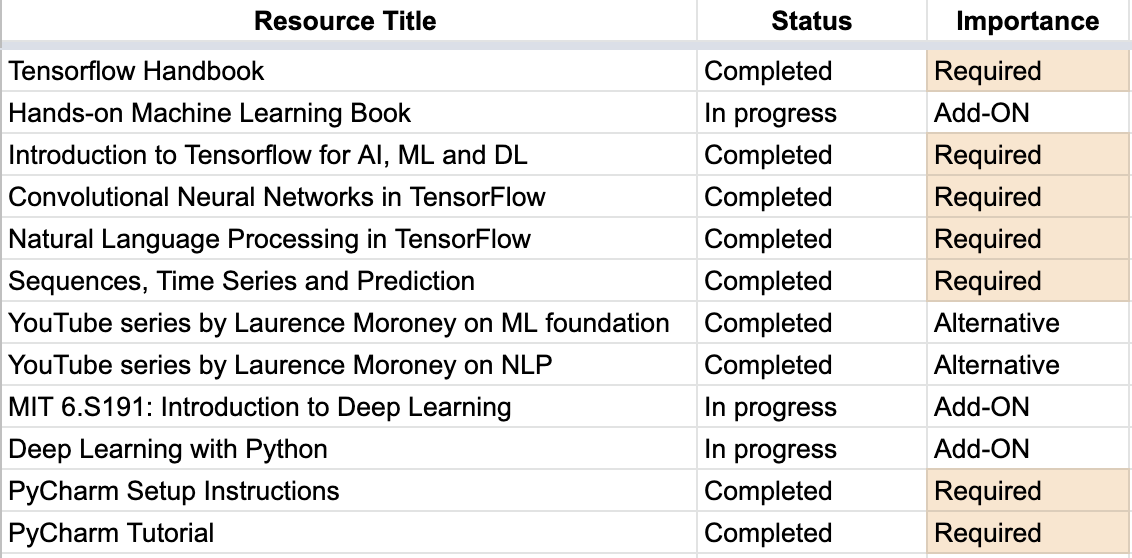This screenshot has width=1132, height=558.
Task: Click the Required cell for Tensorflow Handbook
Action: click(988, 71)
